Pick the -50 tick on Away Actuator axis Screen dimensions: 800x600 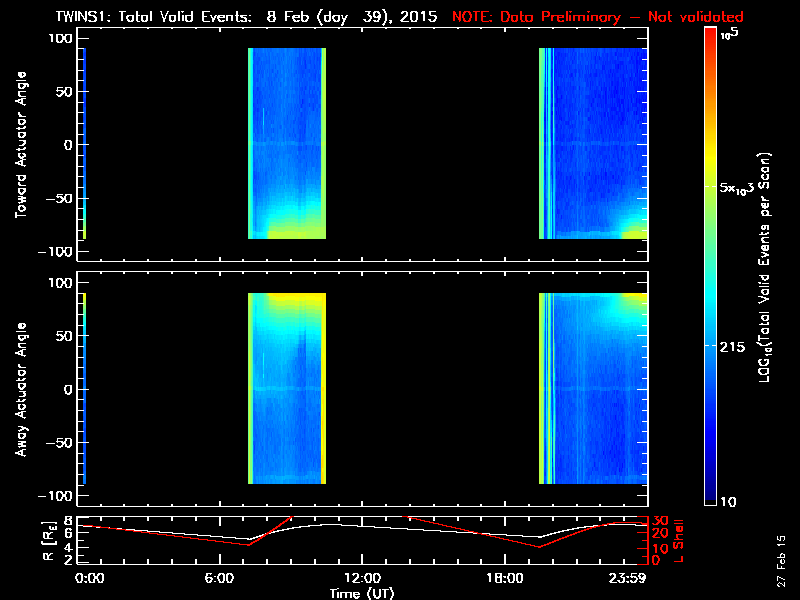tap(60, 442)
